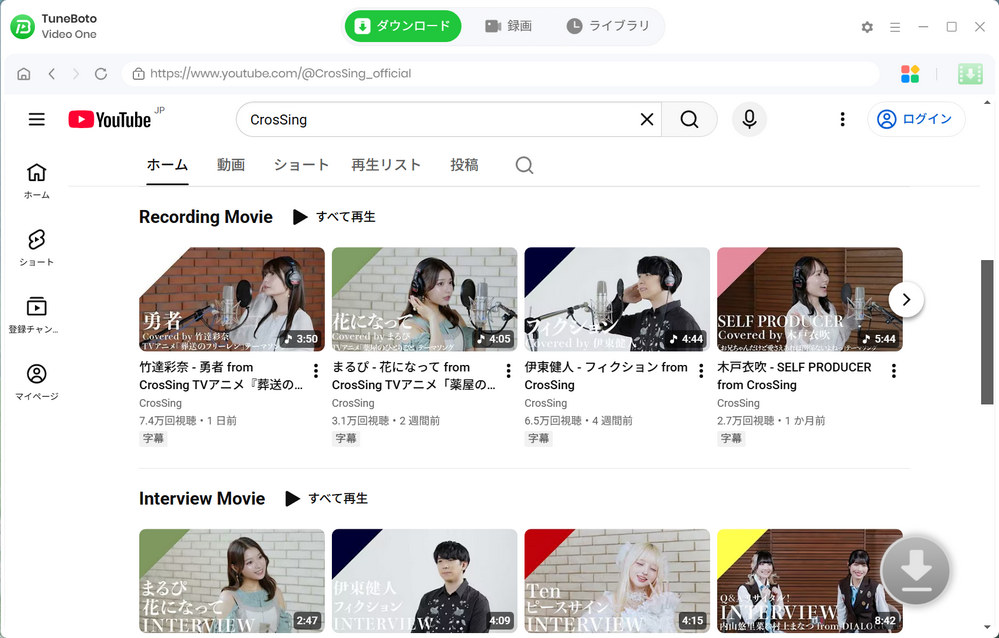Play all Recording Movie videos
The width and height of the screenshot is (999, 638).
click(x=334, y=217)
